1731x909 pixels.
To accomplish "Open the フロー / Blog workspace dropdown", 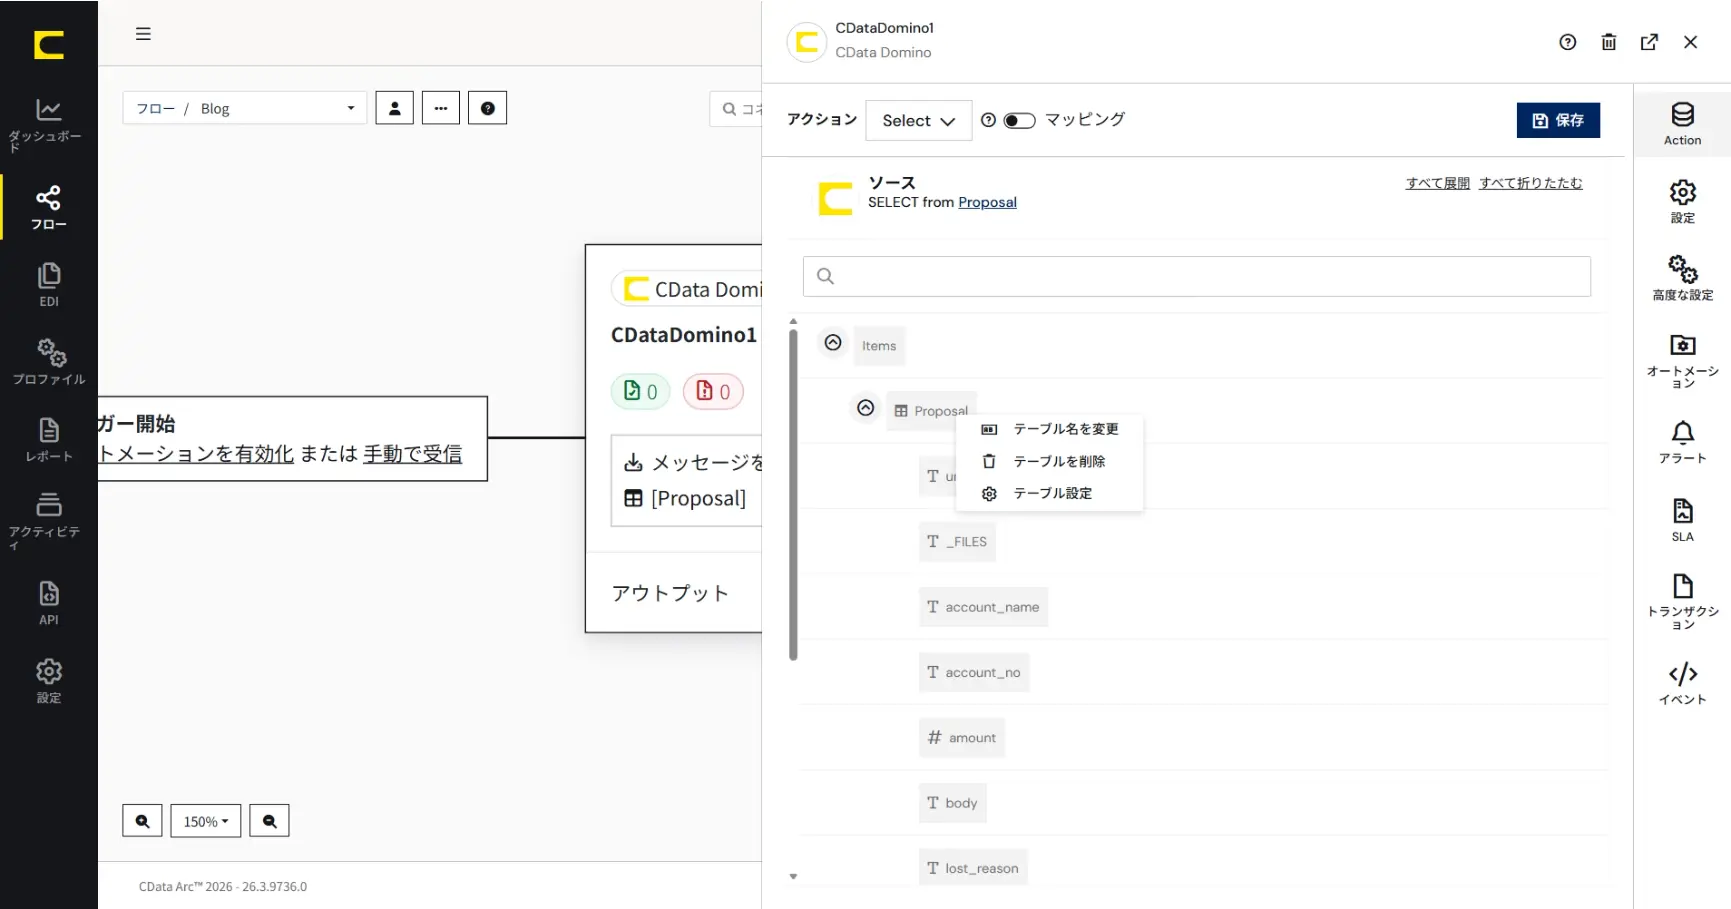I will click(245, 108).
